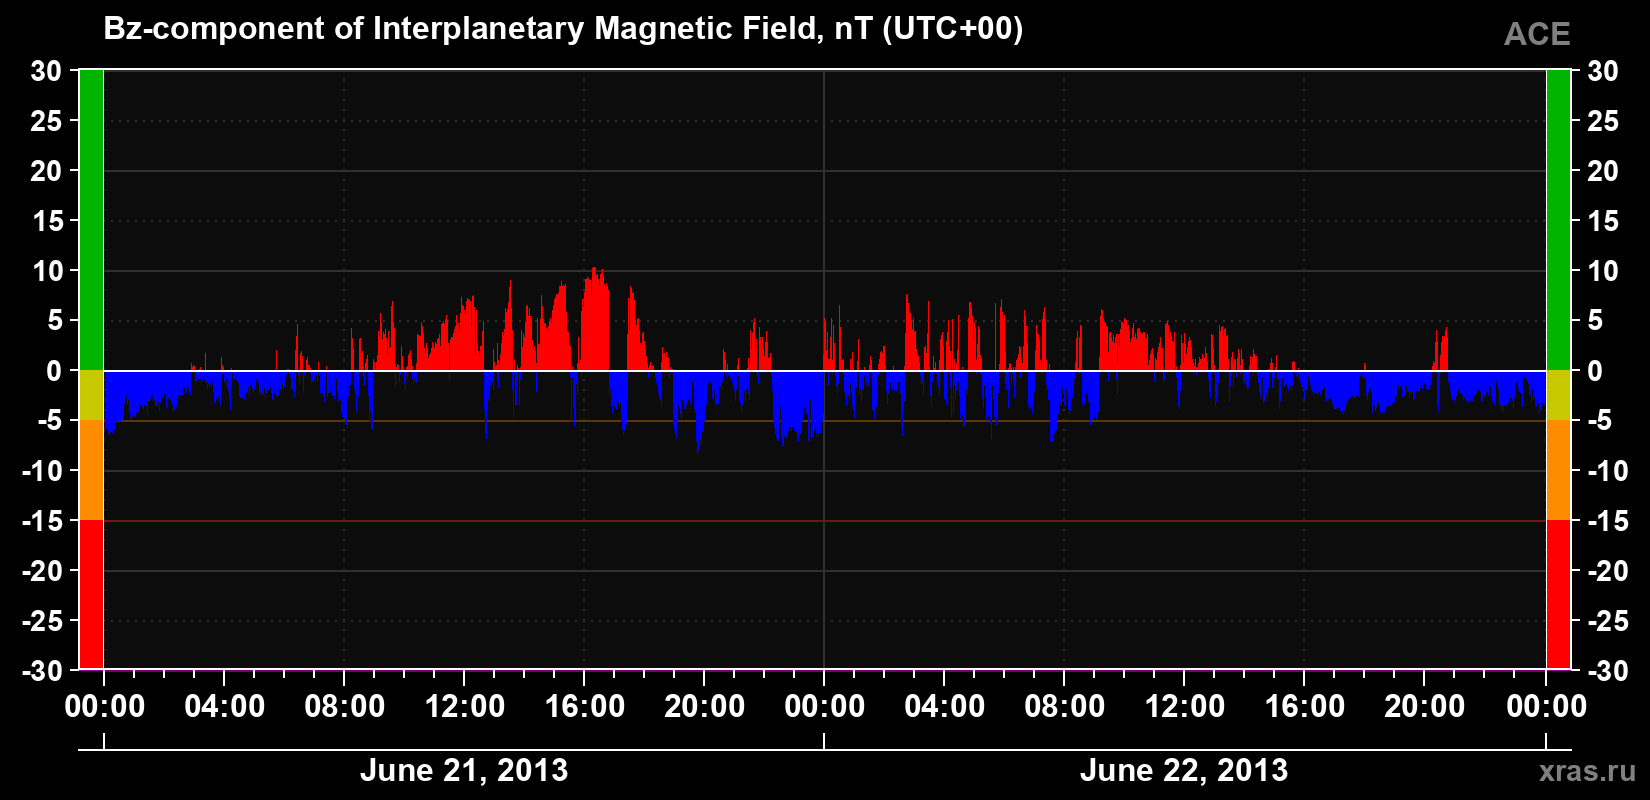Click the right-axis -10 value label
The height and width of the screenshot is (800, 1650).
coord(1608,471)
